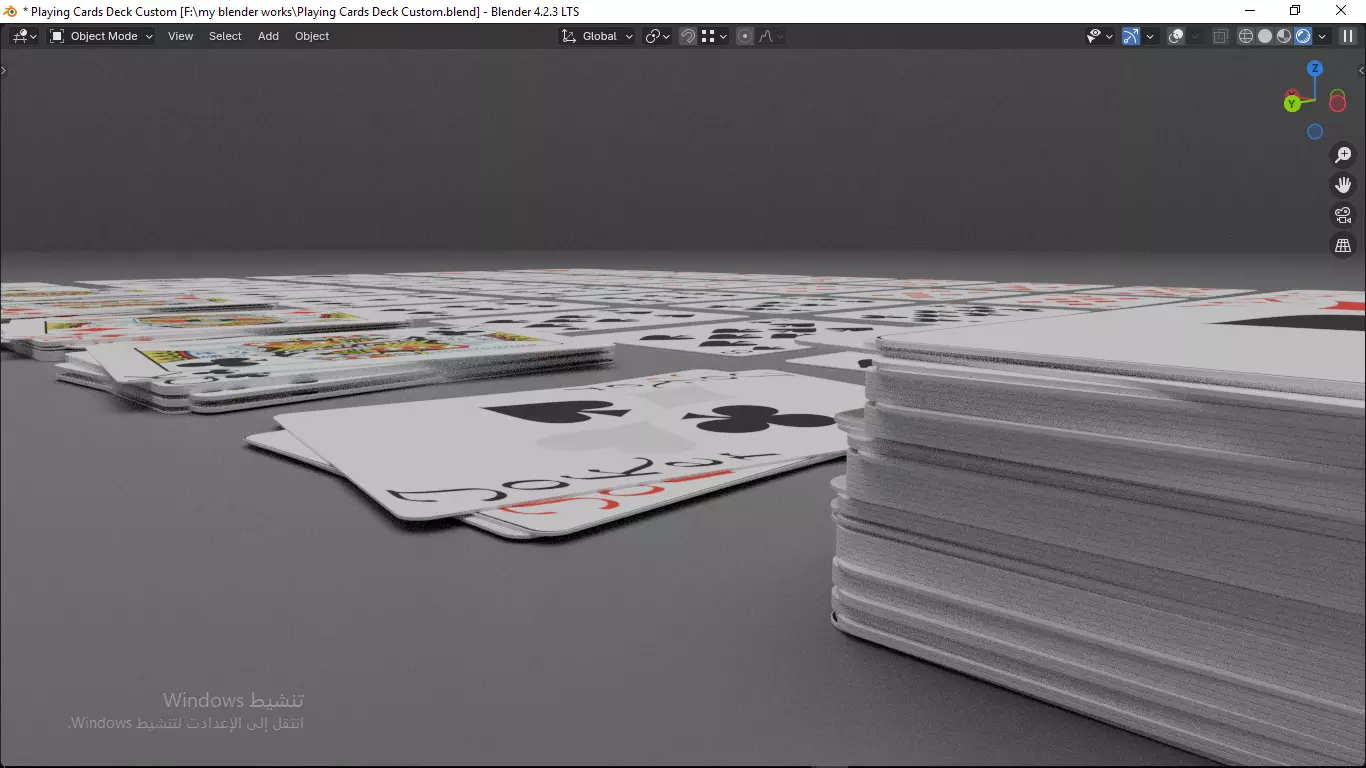This screenshot has height=768, width=1366.
Task: Open the Object Mode dropdown
Action: click(101, 36)
